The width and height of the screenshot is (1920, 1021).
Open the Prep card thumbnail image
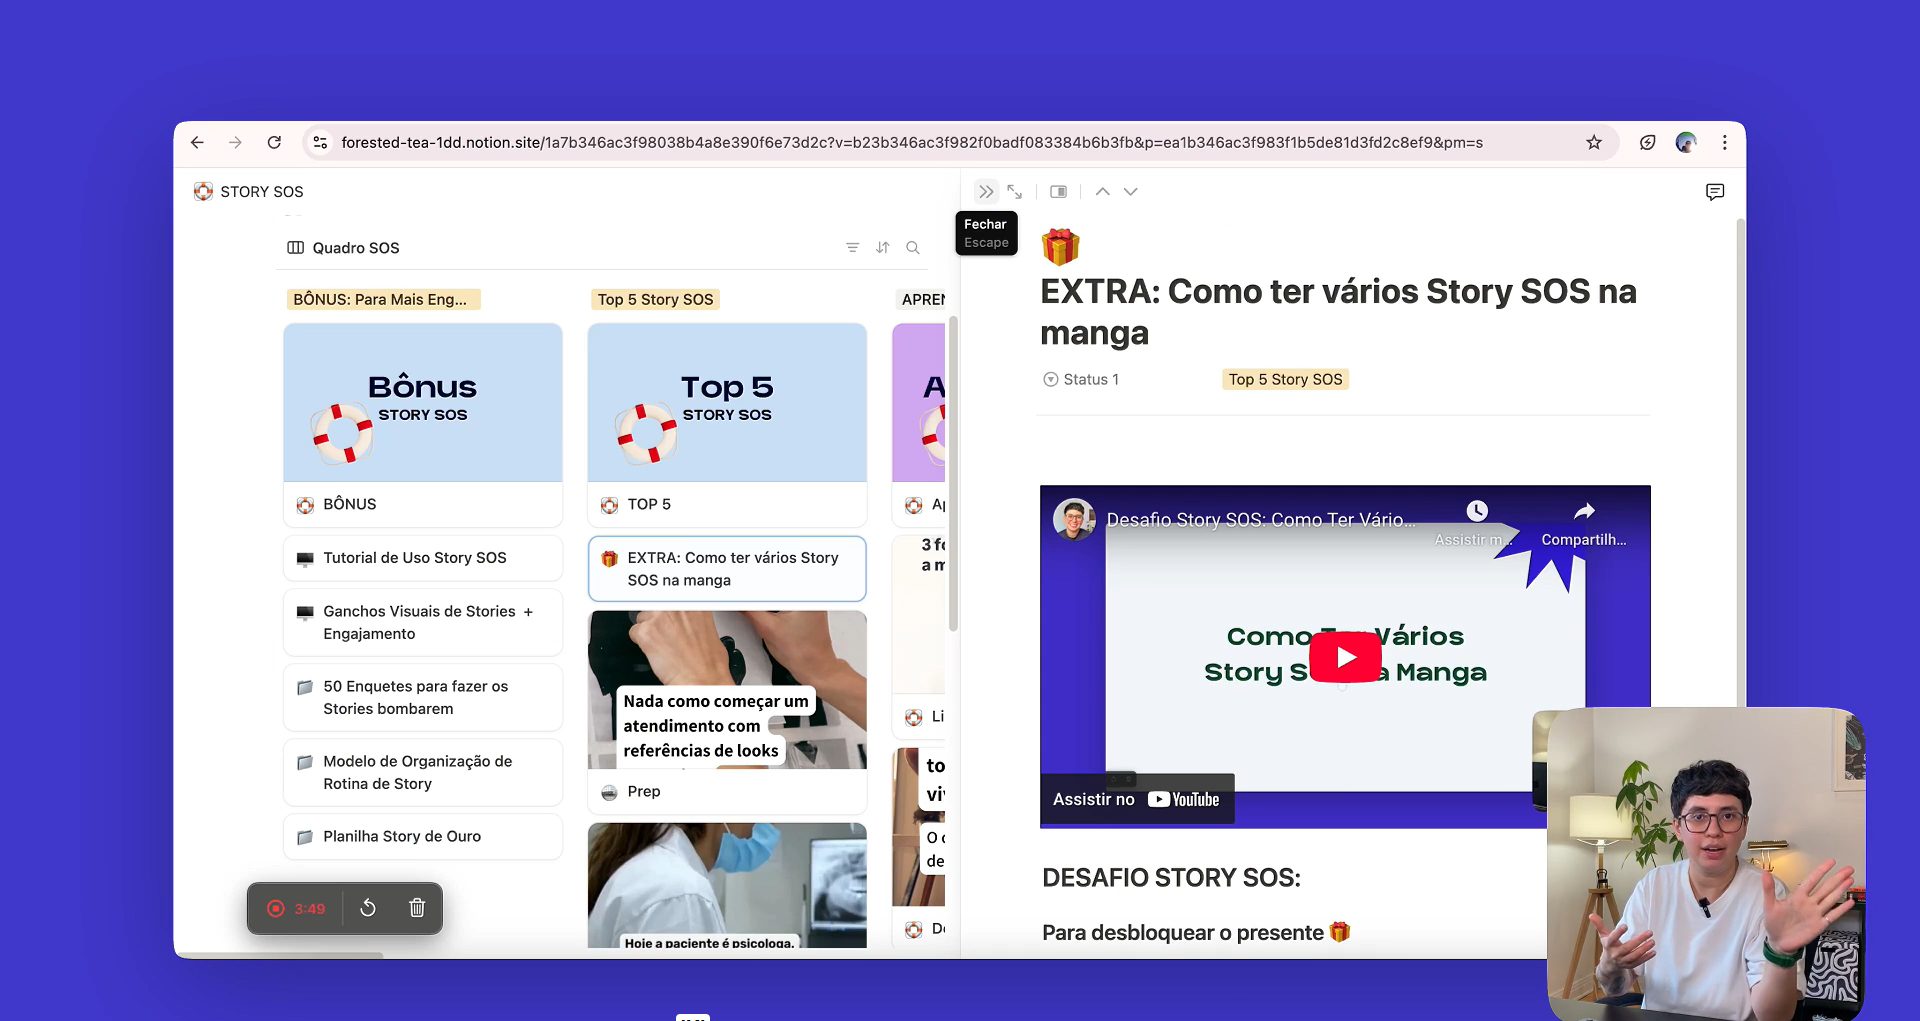[x=727, y=690]
